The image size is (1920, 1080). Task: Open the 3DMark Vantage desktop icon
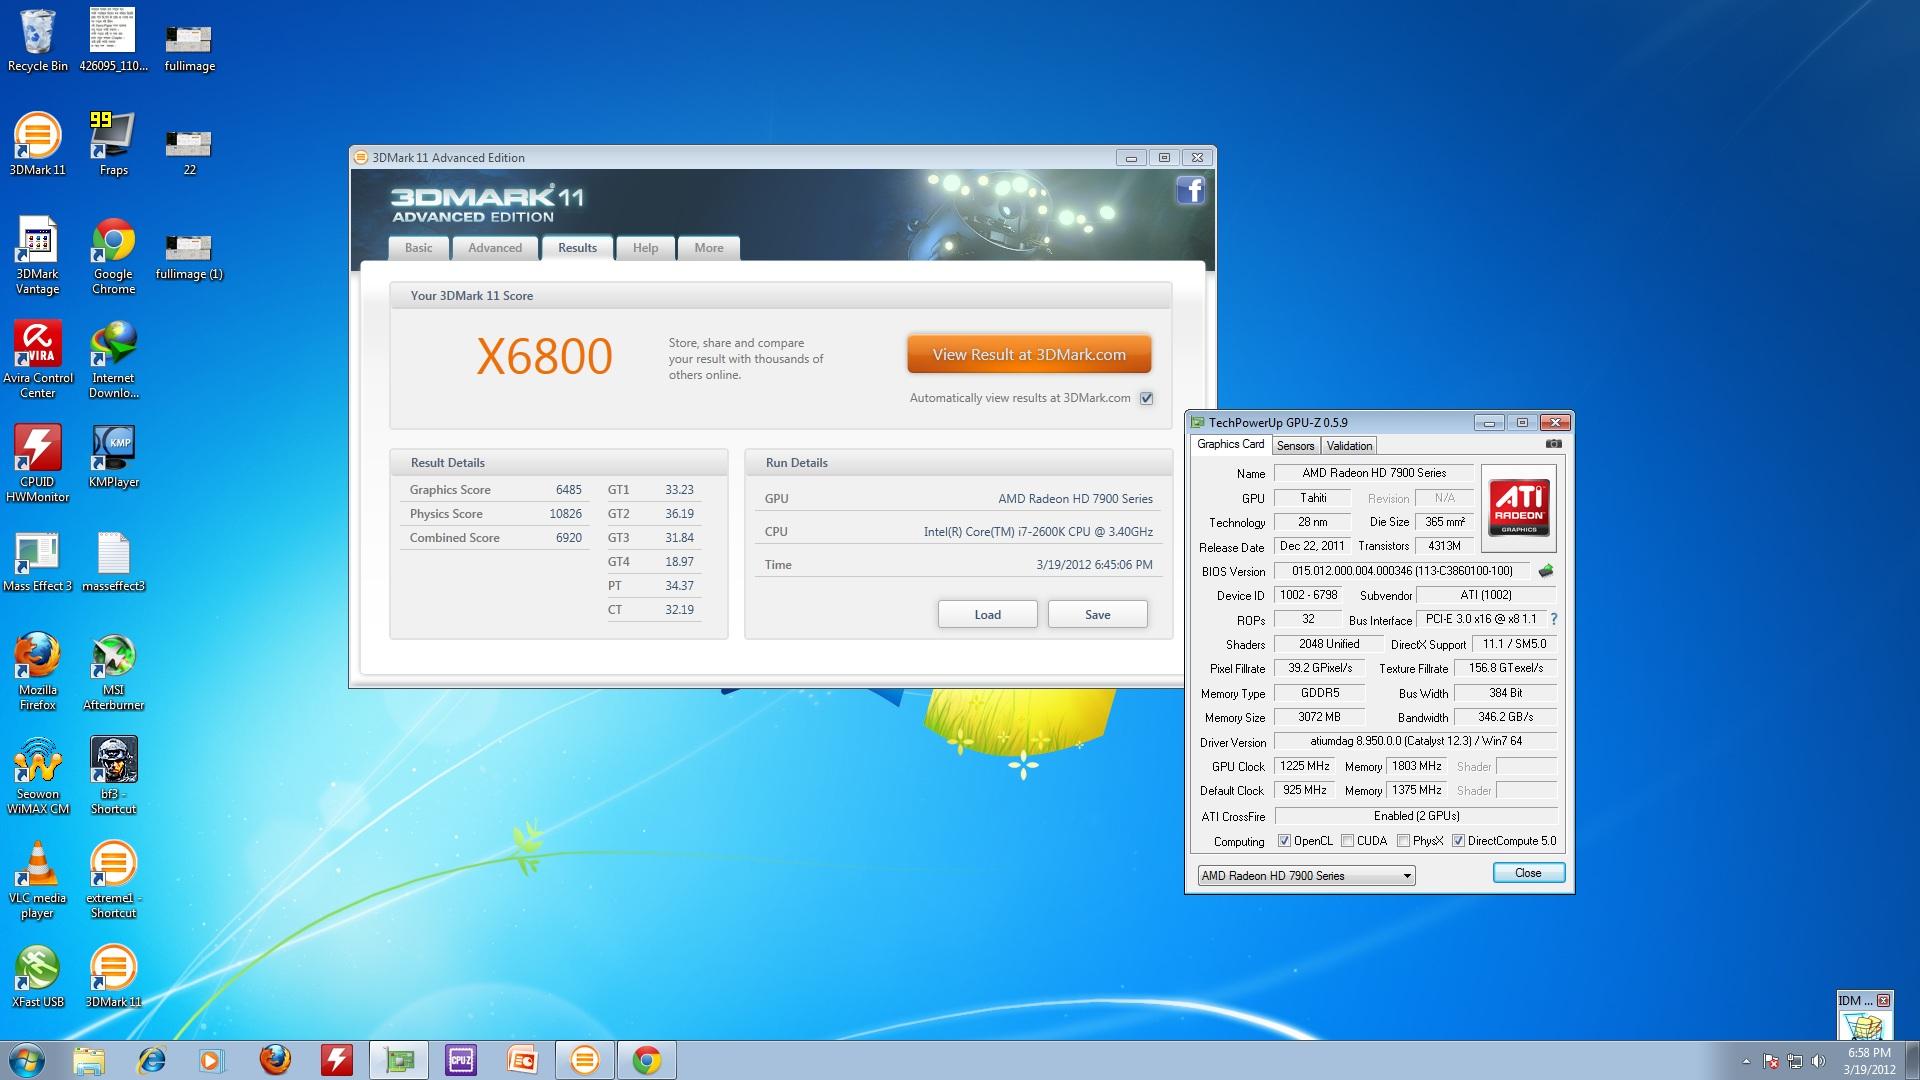(38, 255)
